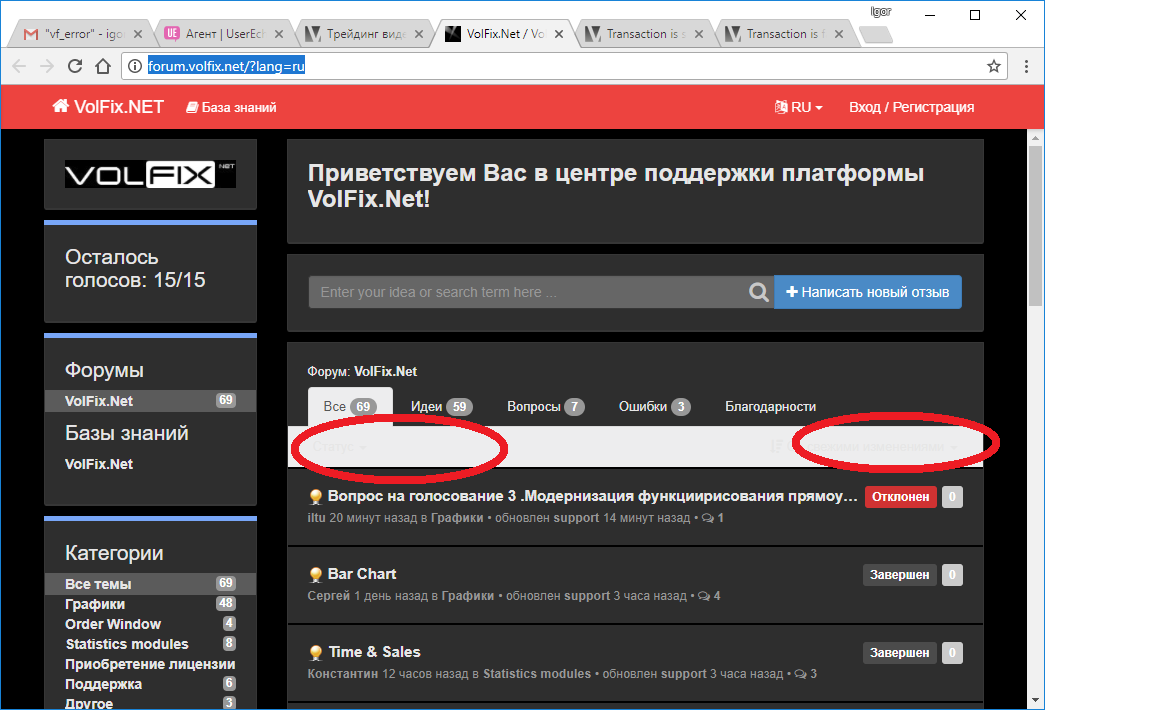Select Приобретение лицензии category
This screenshot has height=720, width=1152.
(x=150, y=664)
